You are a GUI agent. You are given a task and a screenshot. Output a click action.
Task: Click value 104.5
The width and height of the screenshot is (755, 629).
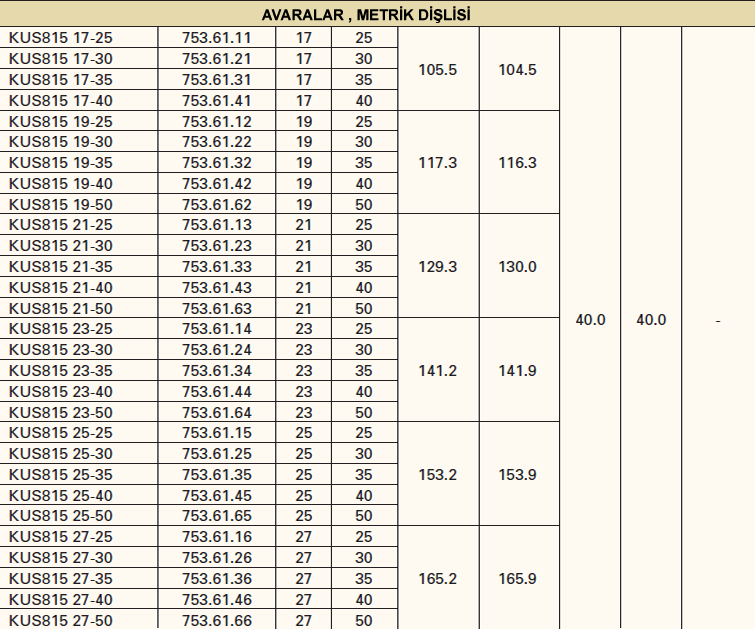pos(517,70)
